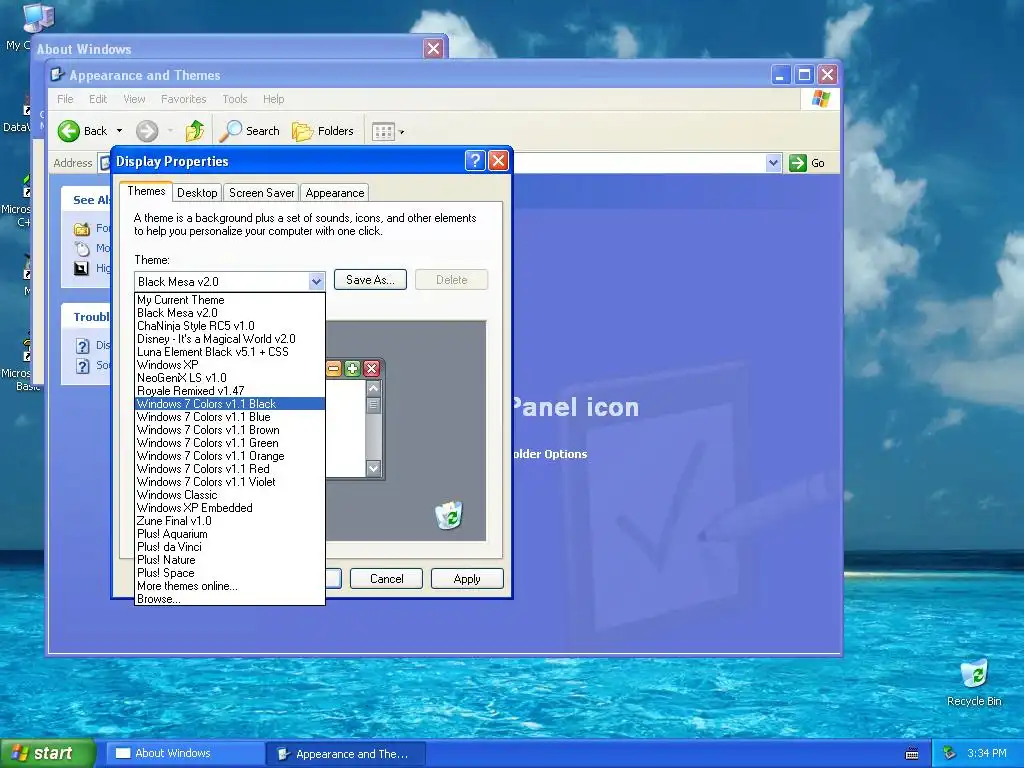1024x768 pixels.
Task: Click the system tray icon beside clock
Action: pos(949,753)
